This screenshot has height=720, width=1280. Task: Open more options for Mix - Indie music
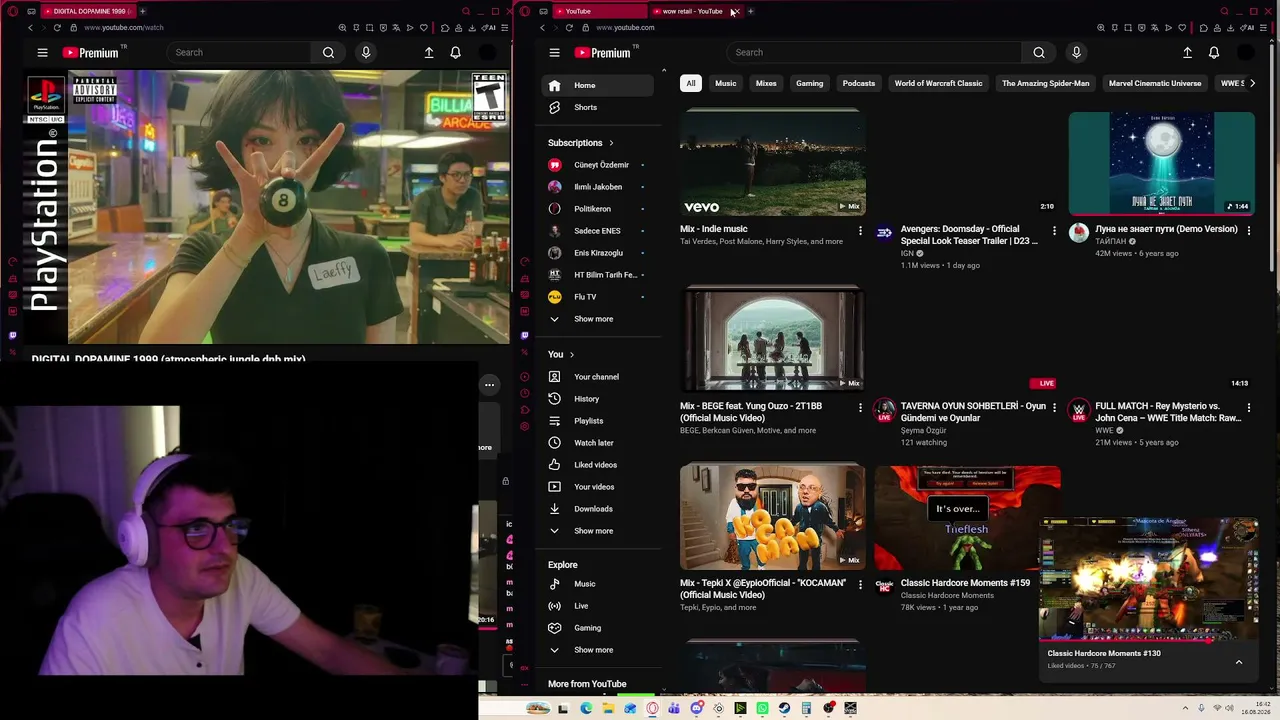pos(860,231)
